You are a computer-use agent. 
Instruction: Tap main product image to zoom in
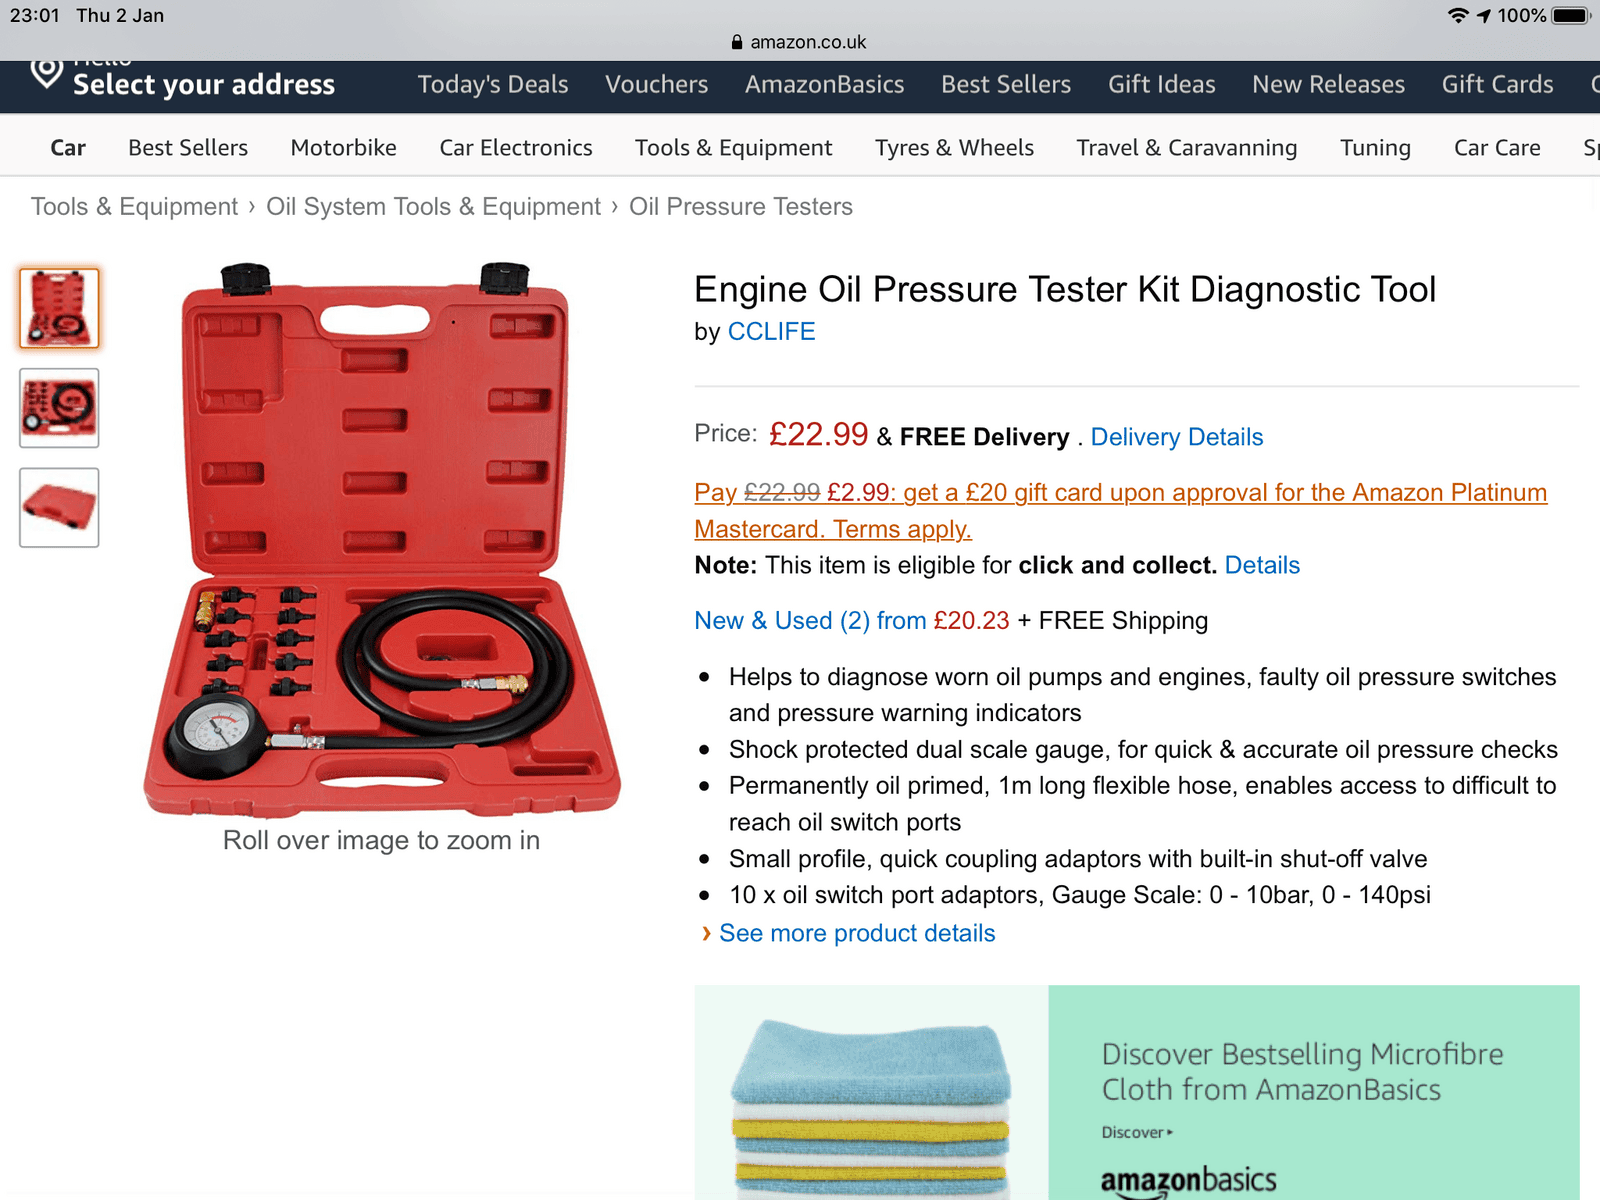click(382, 539)
